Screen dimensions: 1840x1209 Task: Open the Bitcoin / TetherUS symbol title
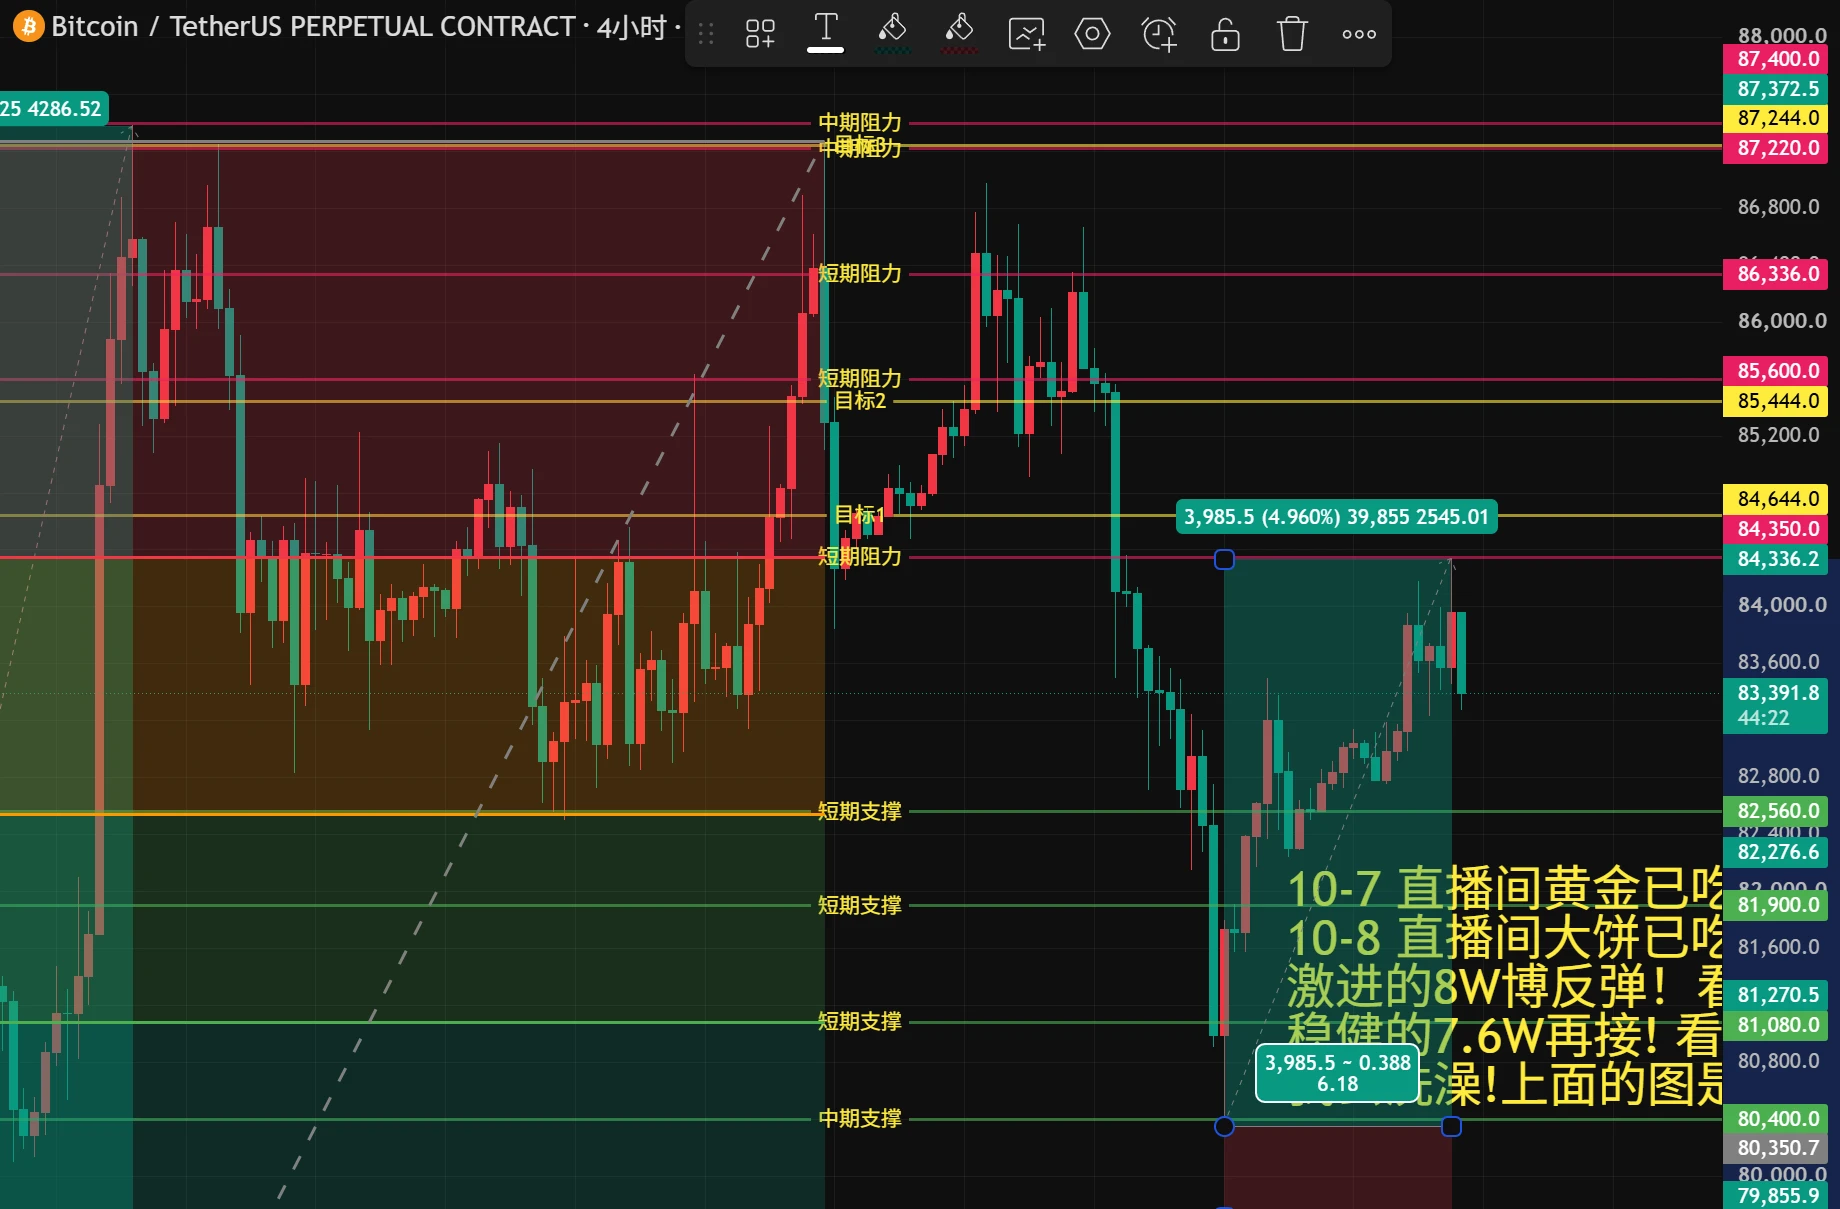tap(313, 26)
